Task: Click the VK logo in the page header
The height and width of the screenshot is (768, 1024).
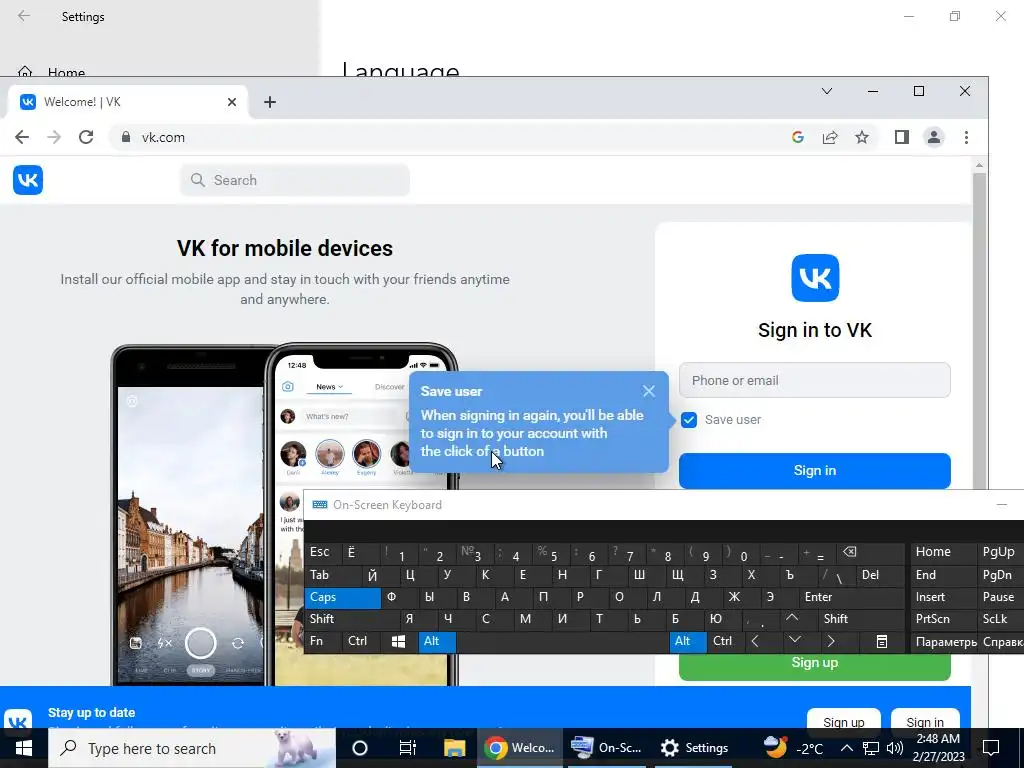Action: pyautogui.click(x=27, y=180)
